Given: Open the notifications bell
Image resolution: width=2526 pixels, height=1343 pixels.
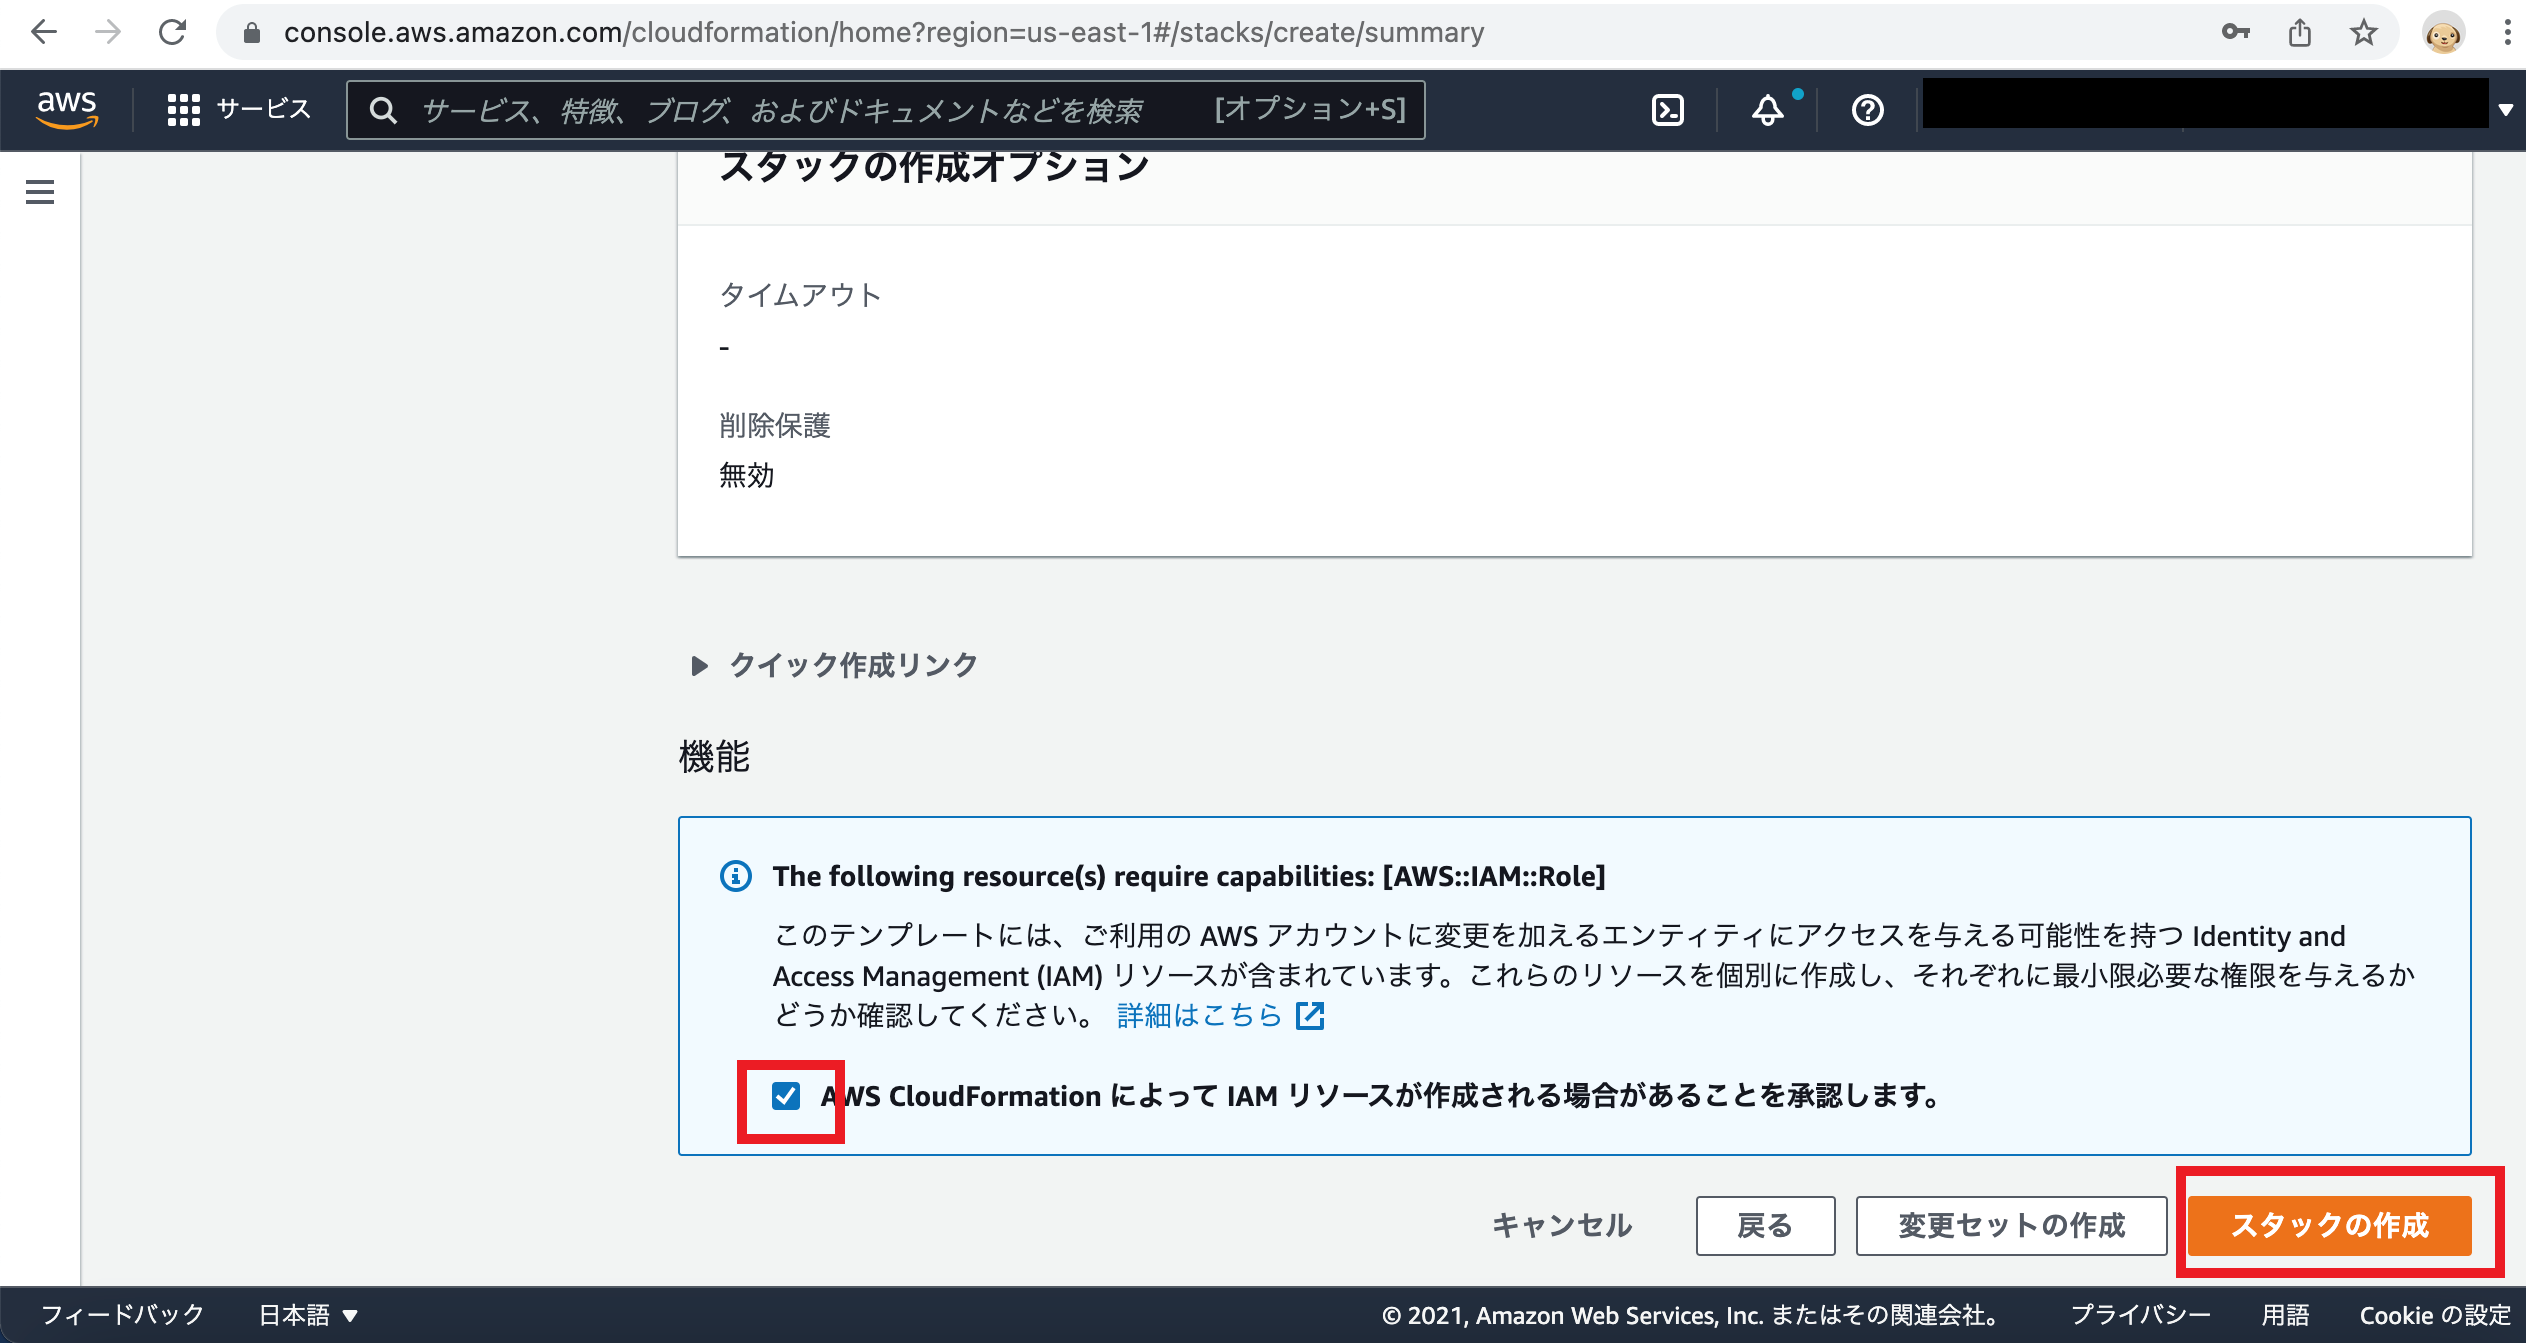Looking at the screenshot, I should [1768, 110].
